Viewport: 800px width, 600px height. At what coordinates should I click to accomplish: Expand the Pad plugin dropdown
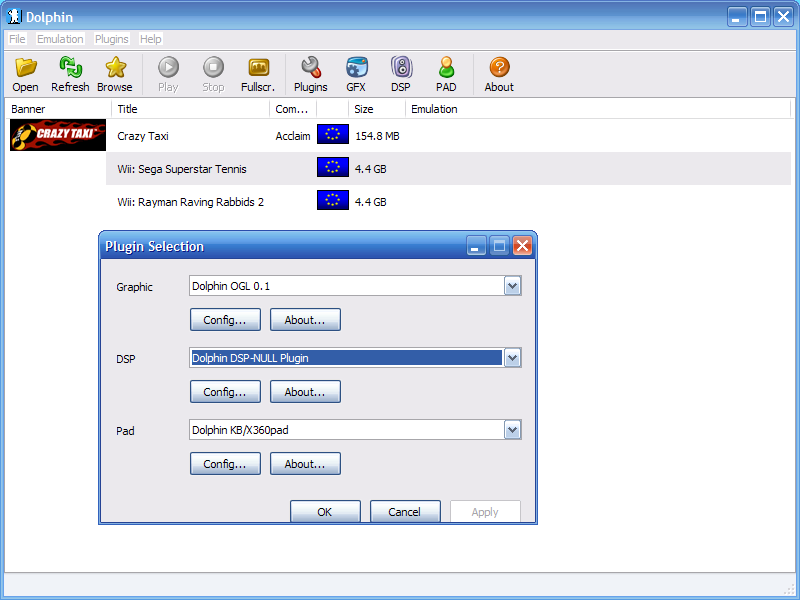512,430
